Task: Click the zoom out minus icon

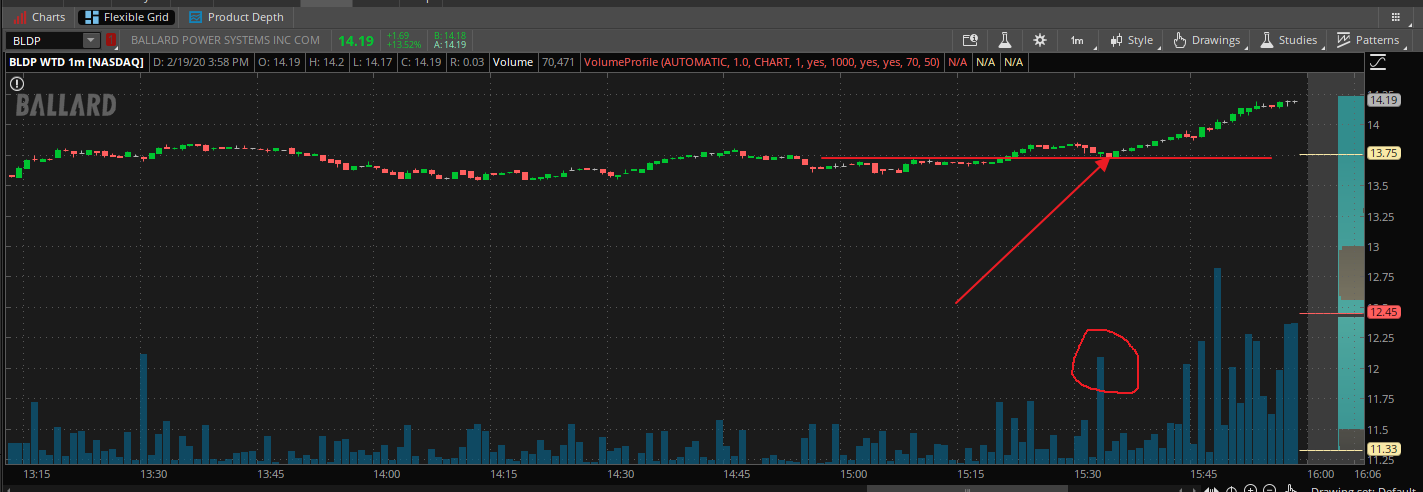Action: pyautogui.click(x=1269, y=488)
